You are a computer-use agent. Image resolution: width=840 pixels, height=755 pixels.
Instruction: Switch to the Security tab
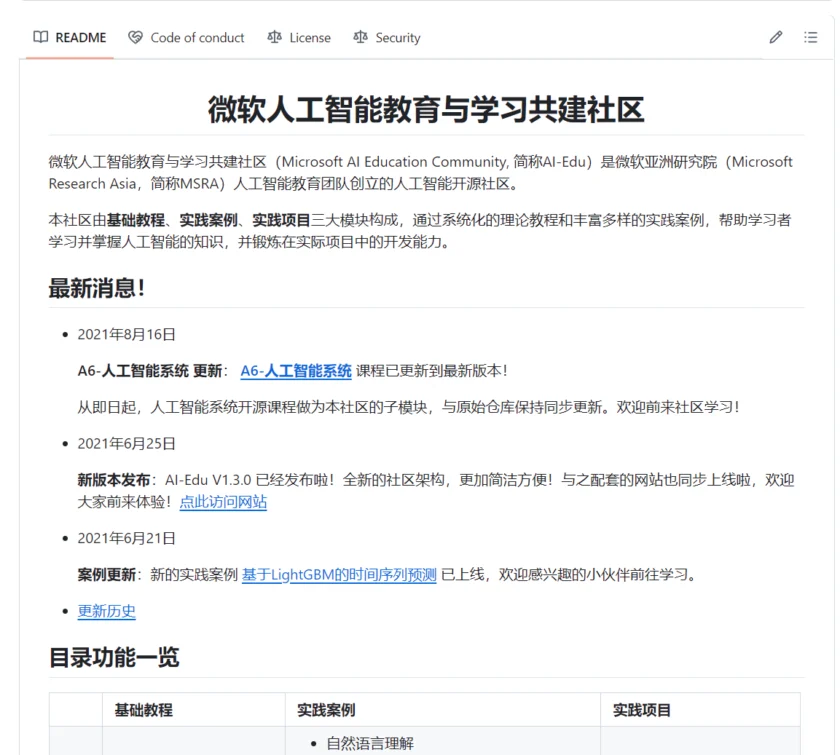[x=387, y=38]
